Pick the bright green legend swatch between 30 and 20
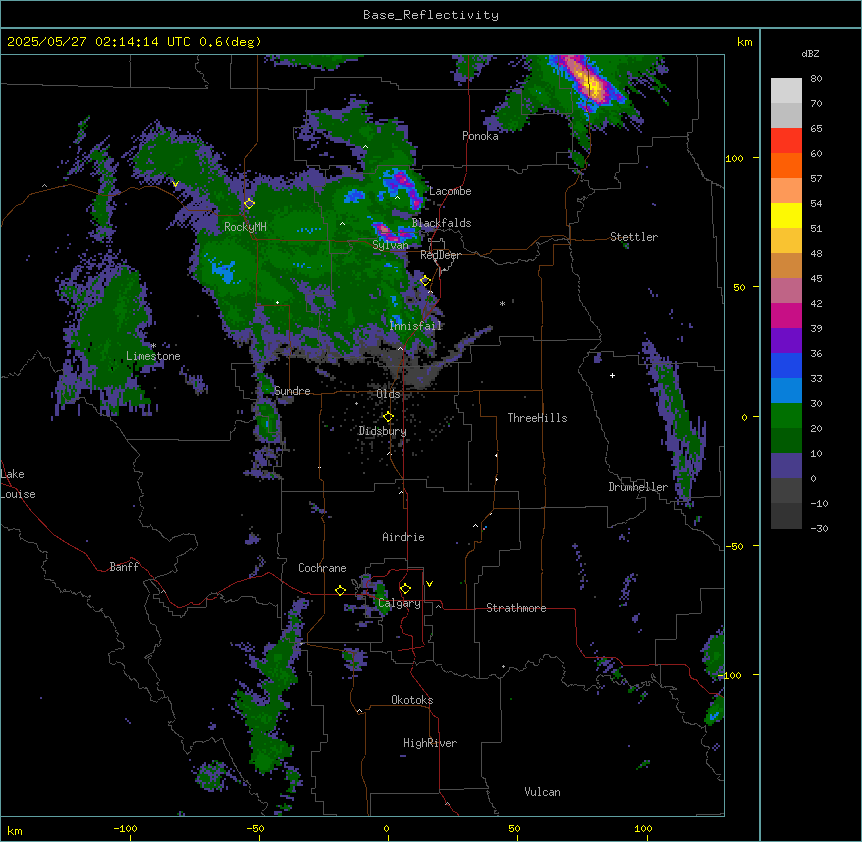This screenshot has width=862, height=842. point(786,416)
